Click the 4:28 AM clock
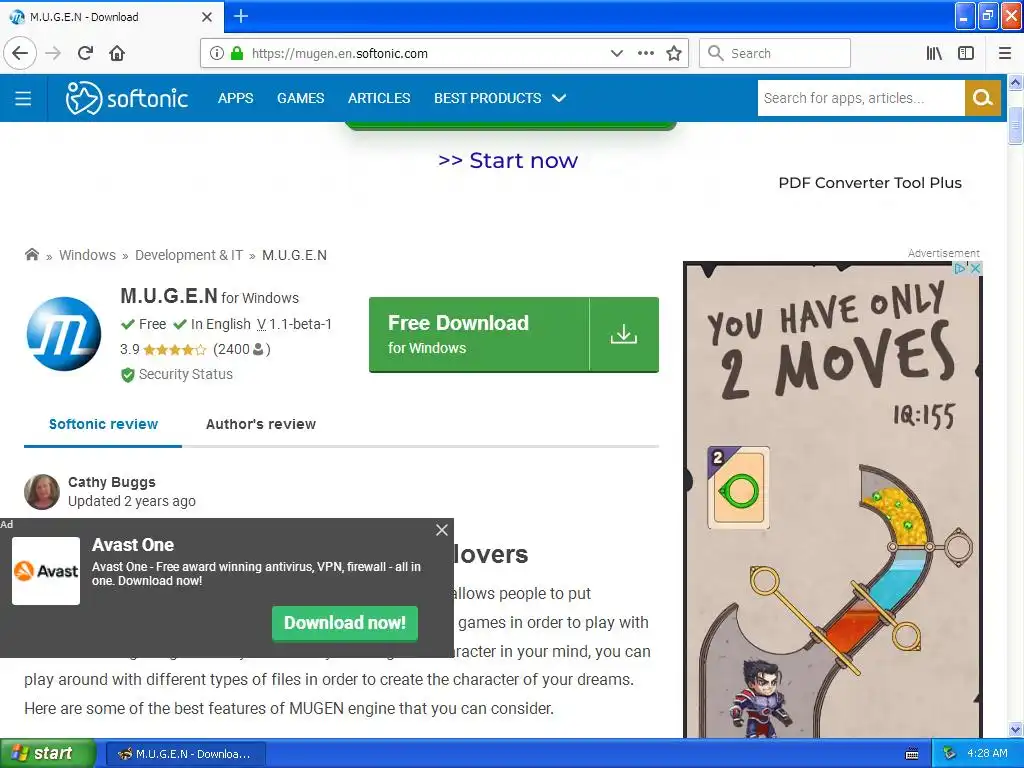This screenshot has height=768, width=1024. 987,753
